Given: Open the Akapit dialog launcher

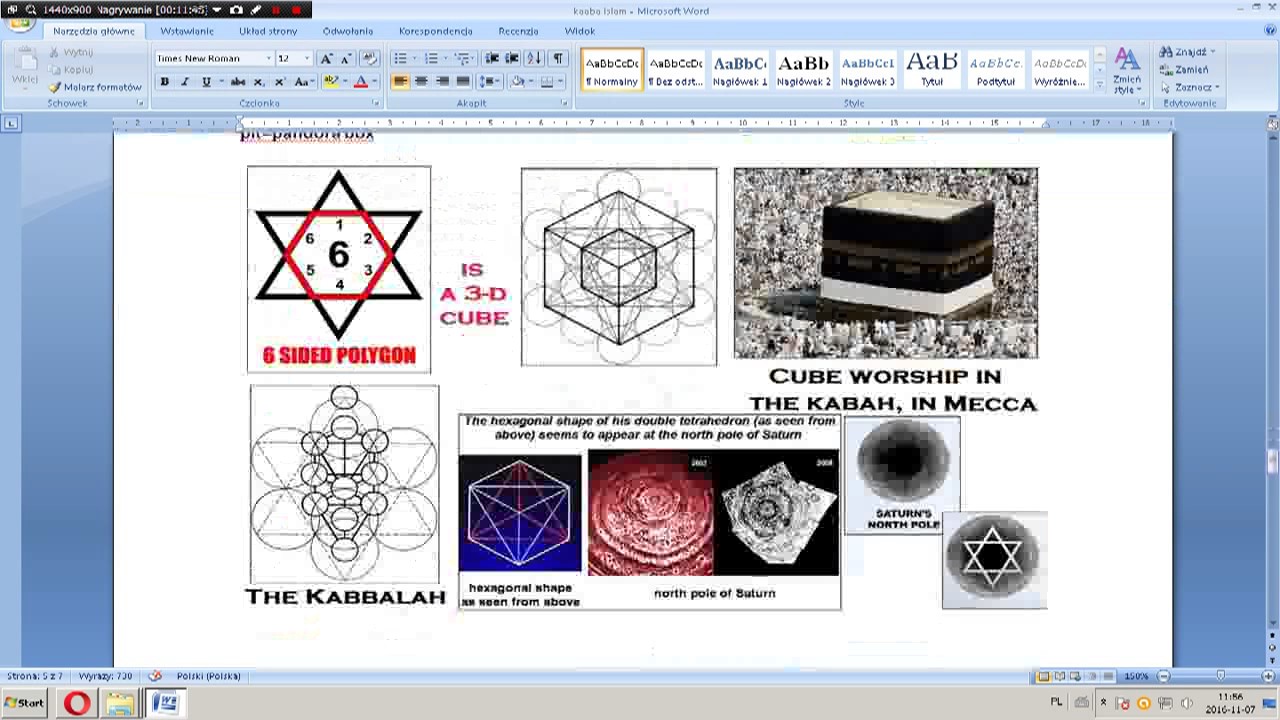Looking at the screenshot, I should click(x=565, y=103).
